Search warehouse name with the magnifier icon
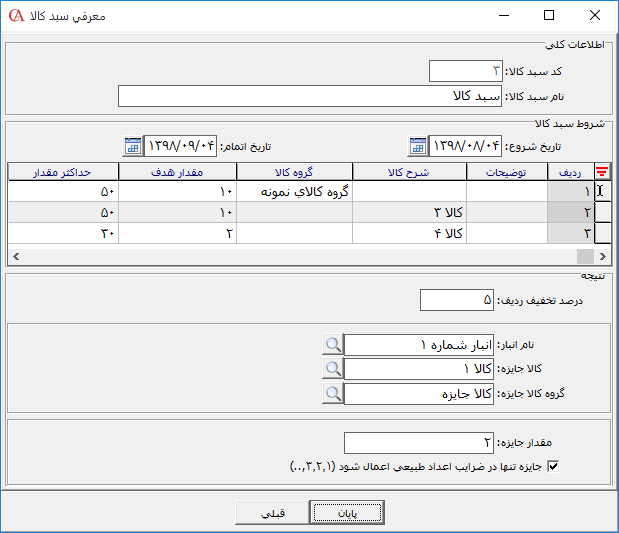Viewport: 619px width, 533px height. coord(333,345)
